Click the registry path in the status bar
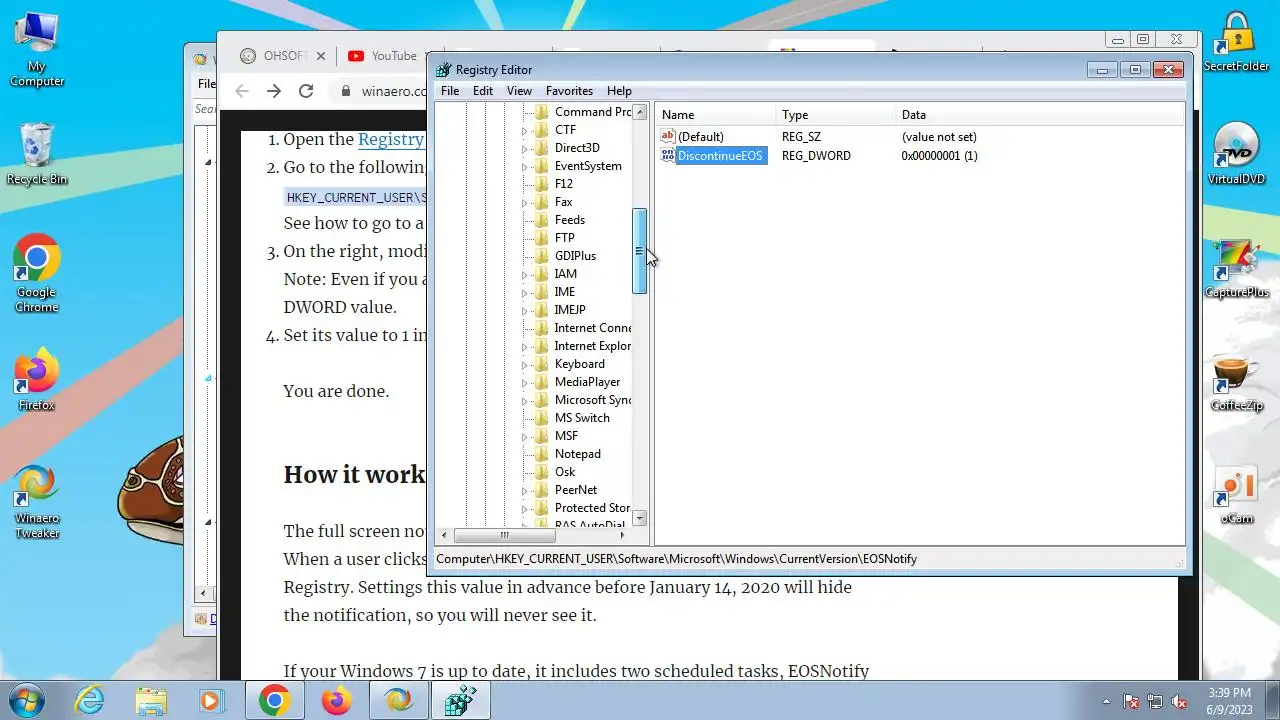This screenshot has width=1280, height=720. tap(676, 559)
